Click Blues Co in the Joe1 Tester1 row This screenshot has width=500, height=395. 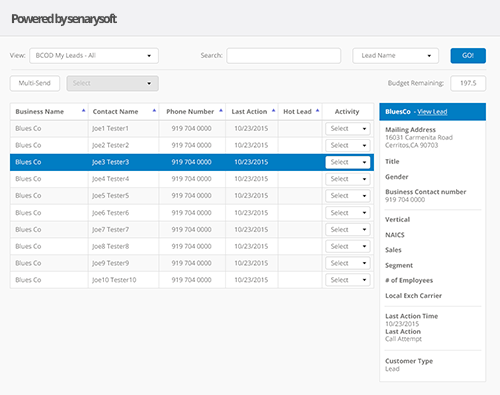pos(28,129)
